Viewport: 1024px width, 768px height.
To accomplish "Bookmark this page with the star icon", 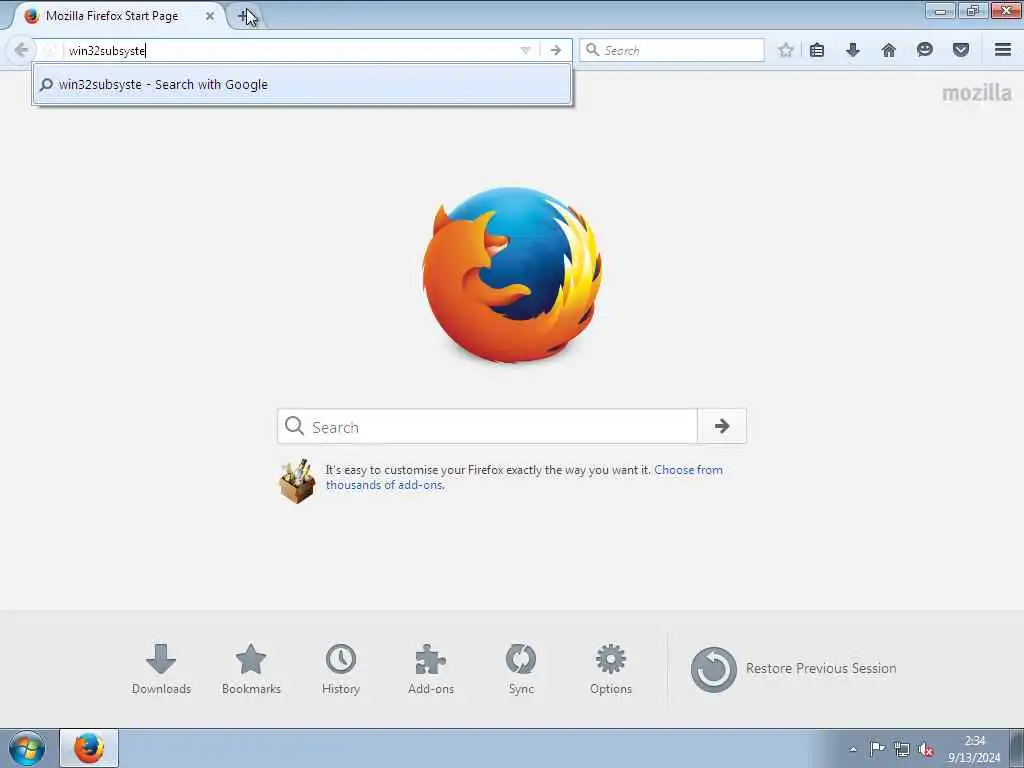I will (786, 50).
